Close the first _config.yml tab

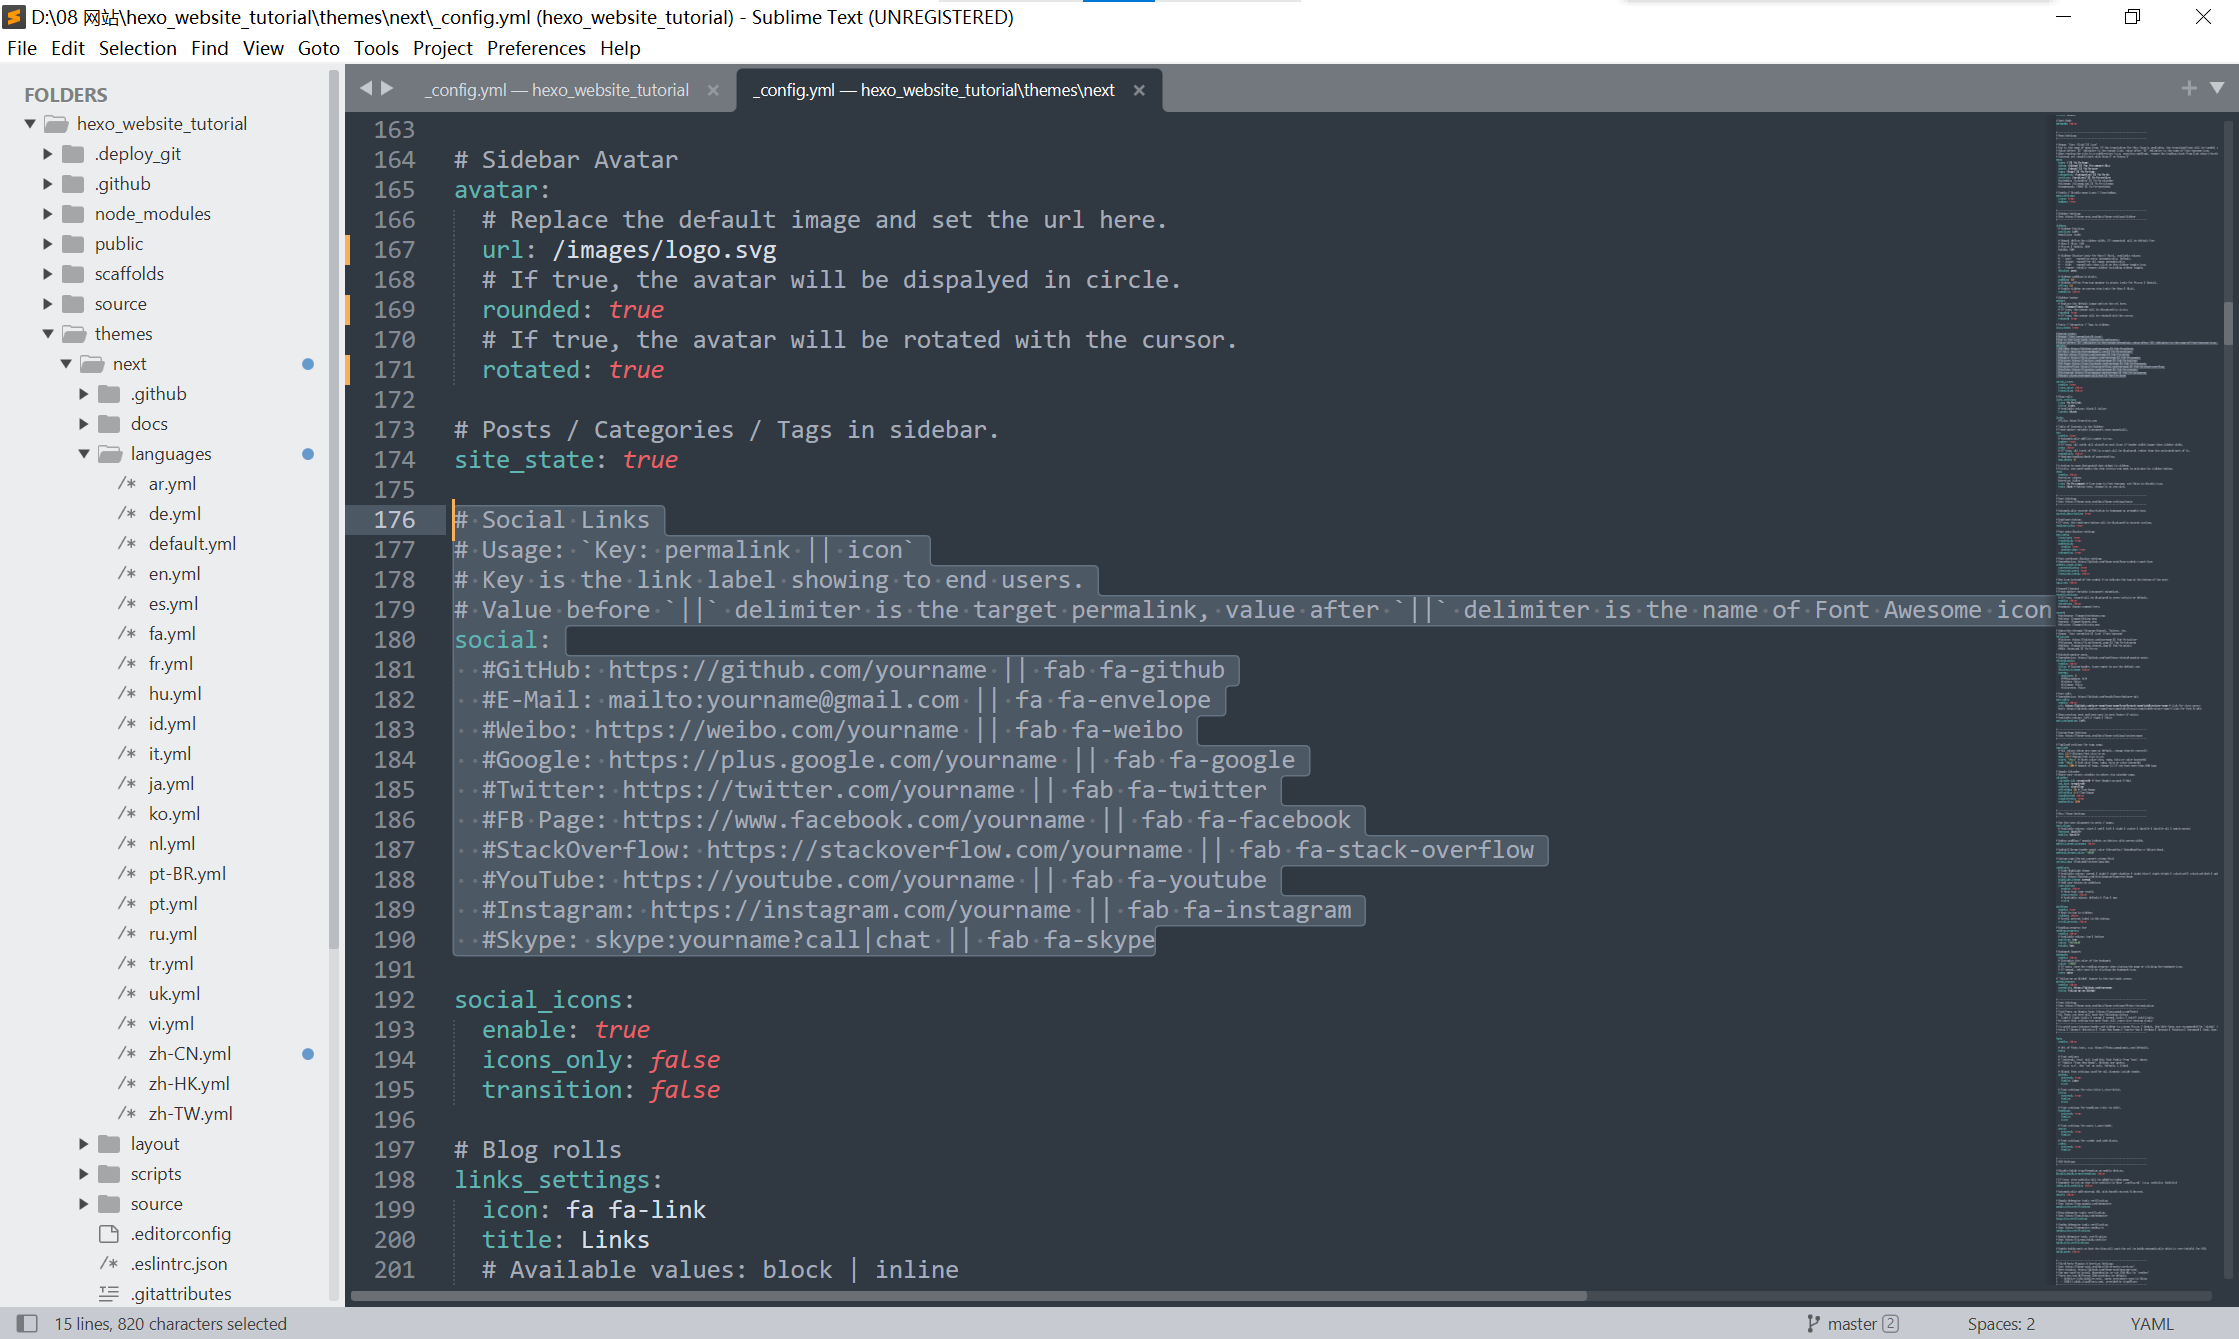[x=713, y=90]
